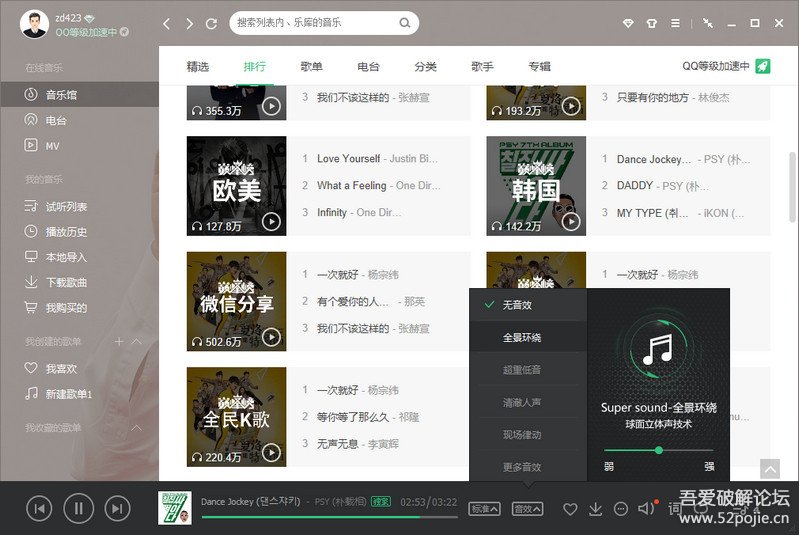The width and height of the screenshot is (799, 535).
Task: Open the green diamond VIP icon in title bar
Action: [628, 23]
